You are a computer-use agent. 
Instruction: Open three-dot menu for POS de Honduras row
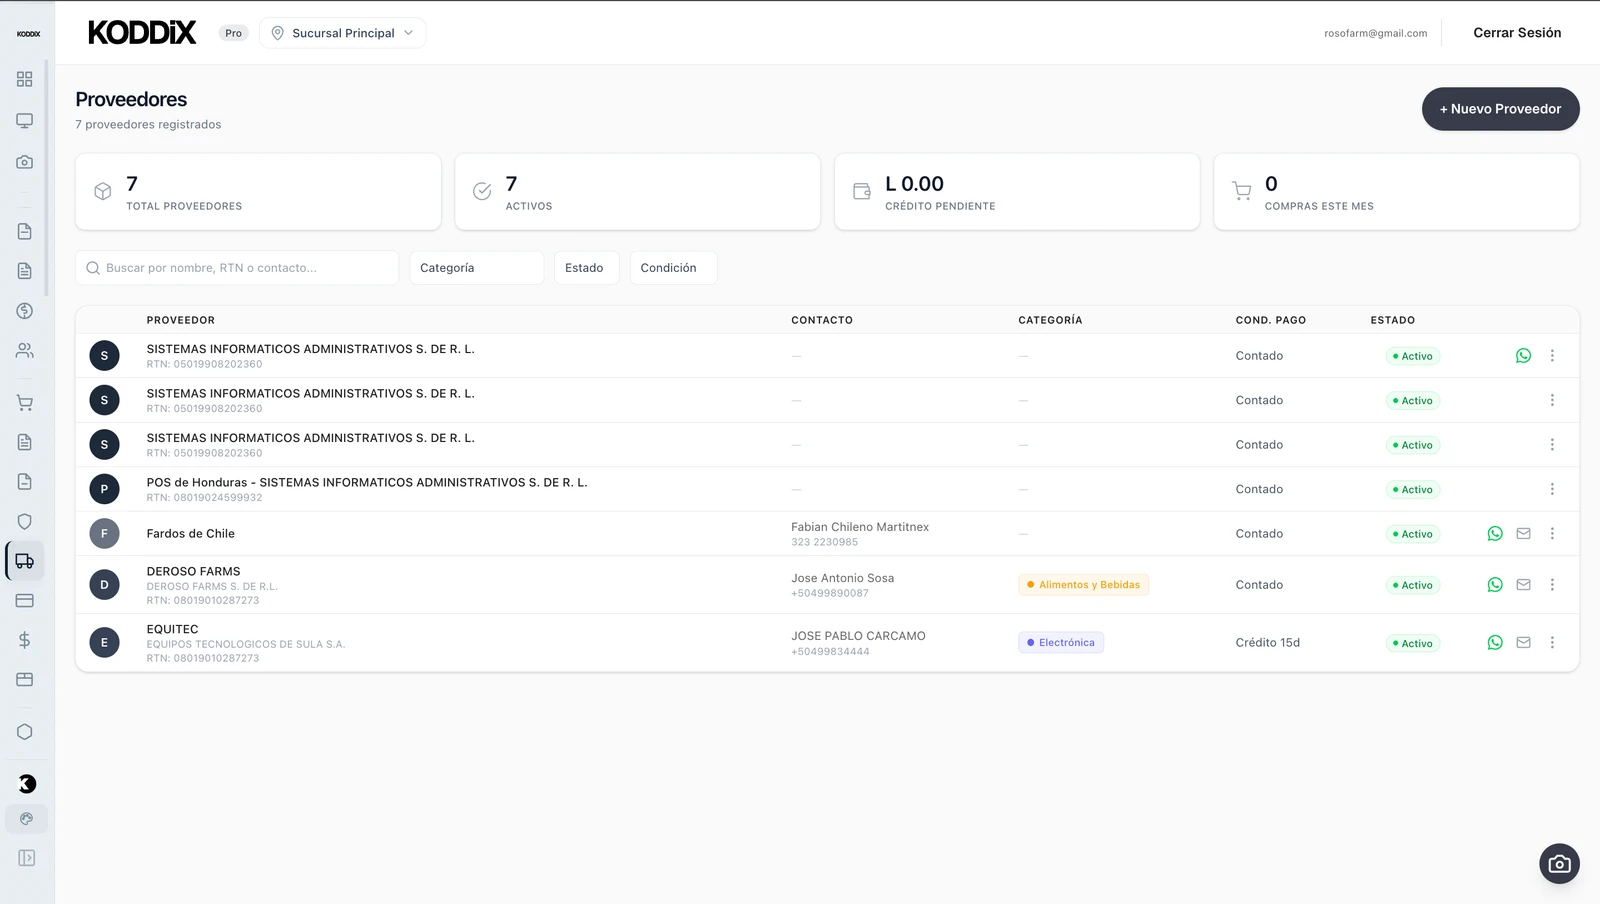[1552, 489]
